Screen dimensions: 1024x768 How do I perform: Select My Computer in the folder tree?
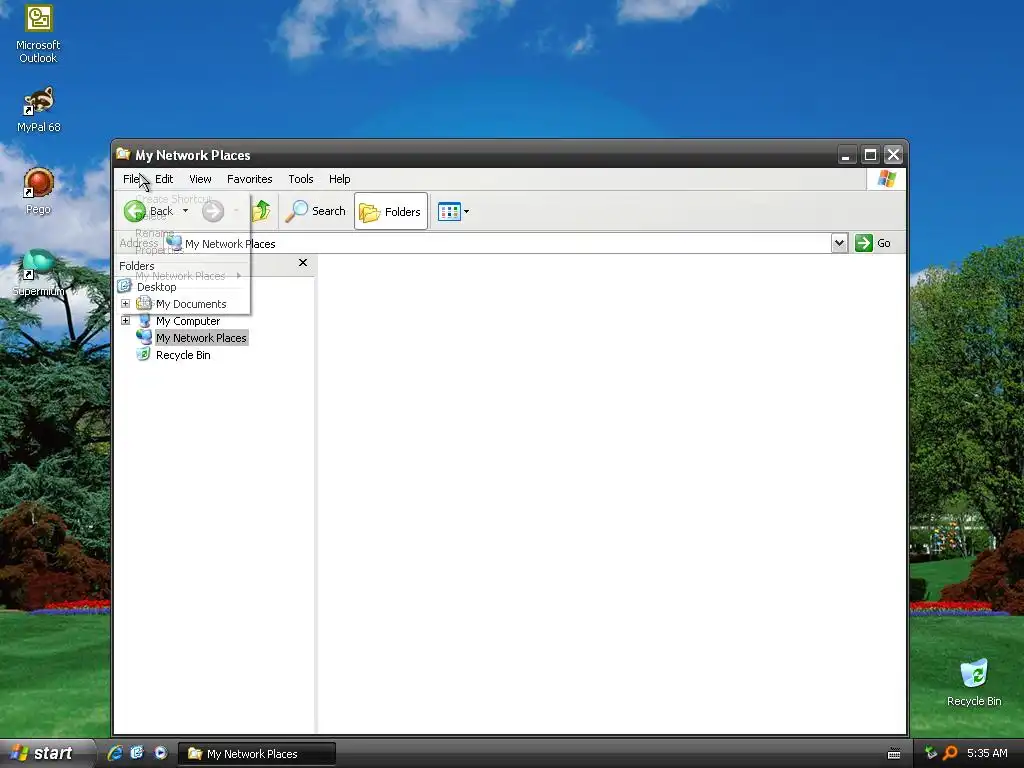pos(187,321)
